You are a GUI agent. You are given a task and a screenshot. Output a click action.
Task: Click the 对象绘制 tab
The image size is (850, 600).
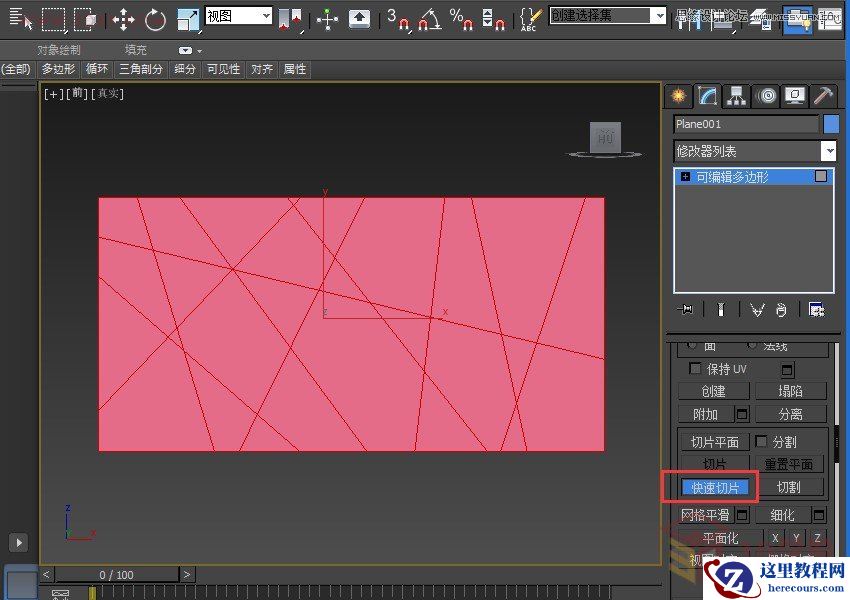(x=60, y=49)
